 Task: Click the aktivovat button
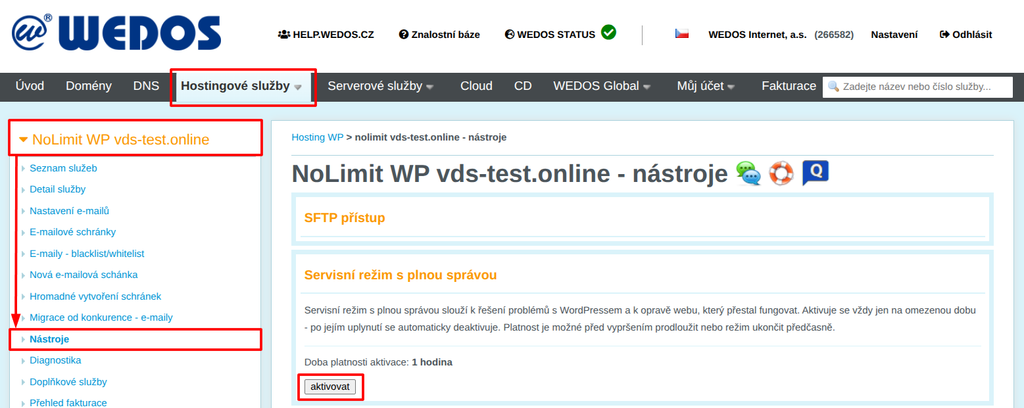pos(330,386)
